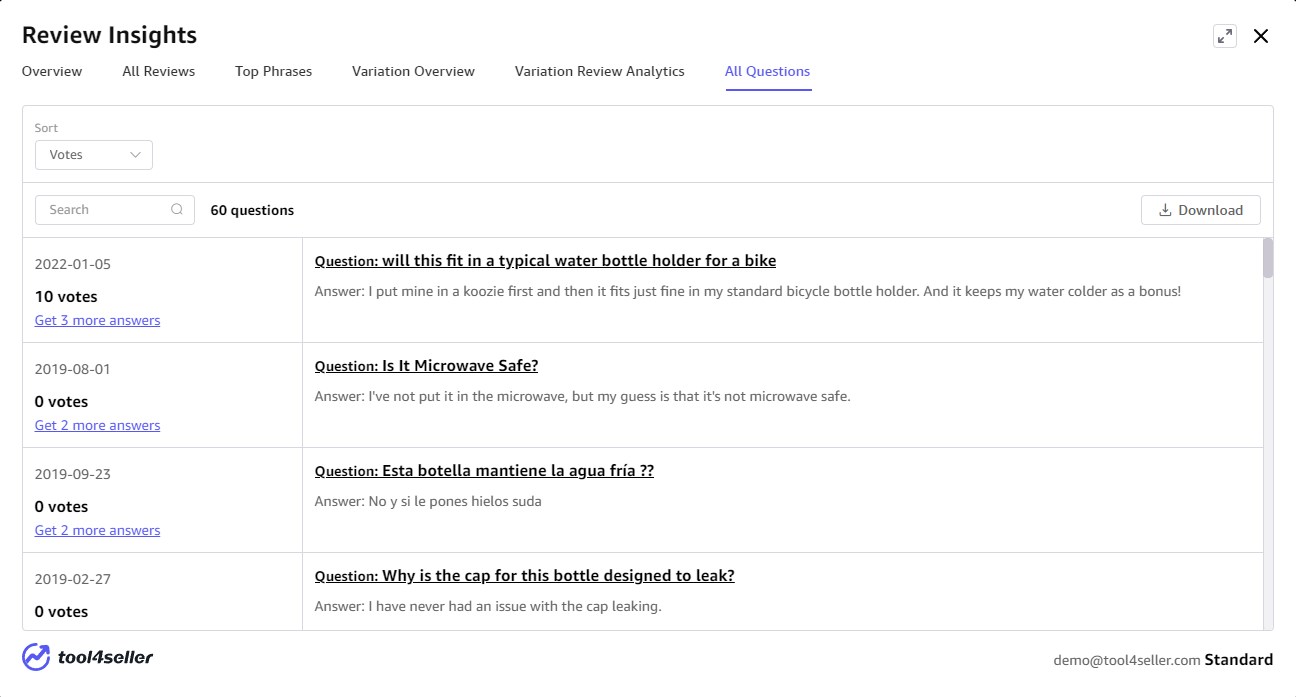1296x697 pixels.
Task: Open the "Is It Microwave Safe?" question
Action: 426,366
